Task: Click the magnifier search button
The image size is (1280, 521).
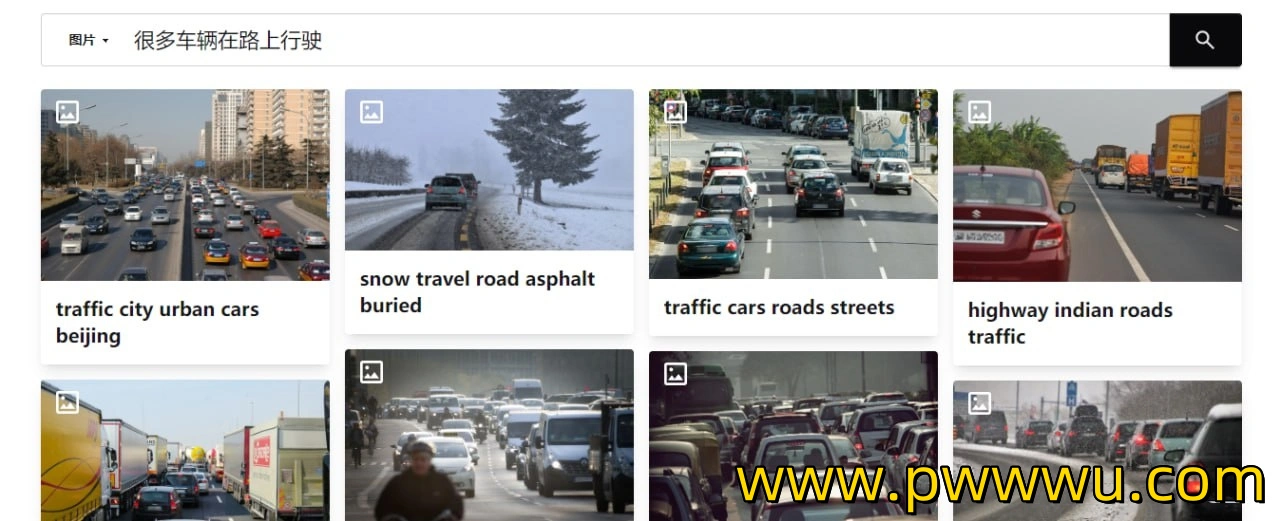Action: pyautogui.click(x=1205, y=40)
